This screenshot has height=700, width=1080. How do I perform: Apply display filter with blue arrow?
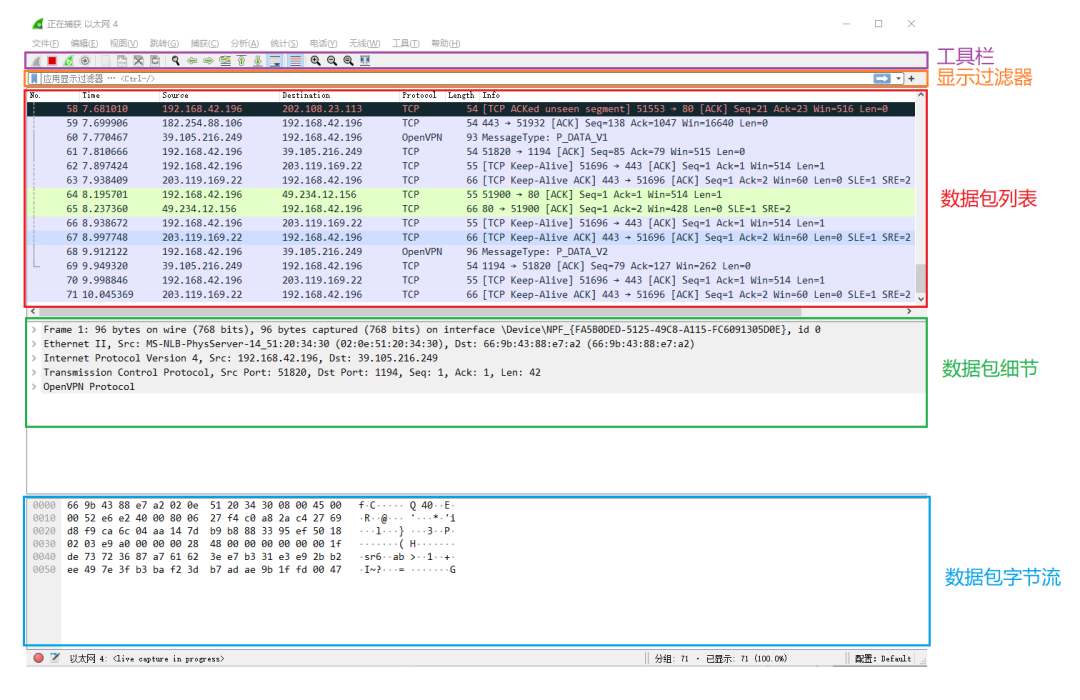click(x=882, y=79)
